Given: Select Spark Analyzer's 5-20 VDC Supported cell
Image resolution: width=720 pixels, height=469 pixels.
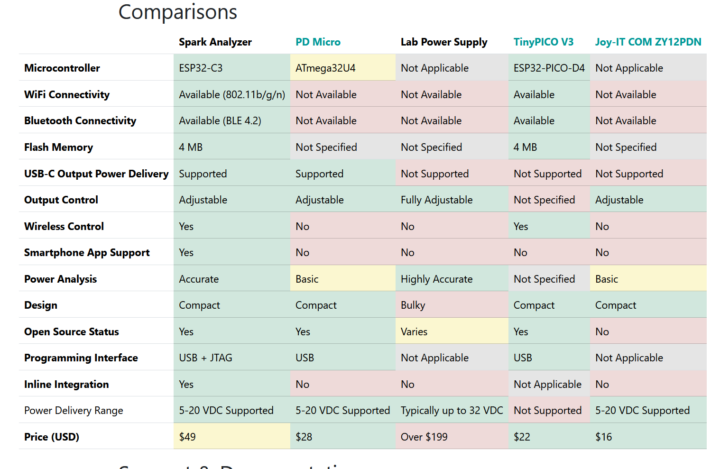Looking at the screenshot, I should tap(232, 411).
